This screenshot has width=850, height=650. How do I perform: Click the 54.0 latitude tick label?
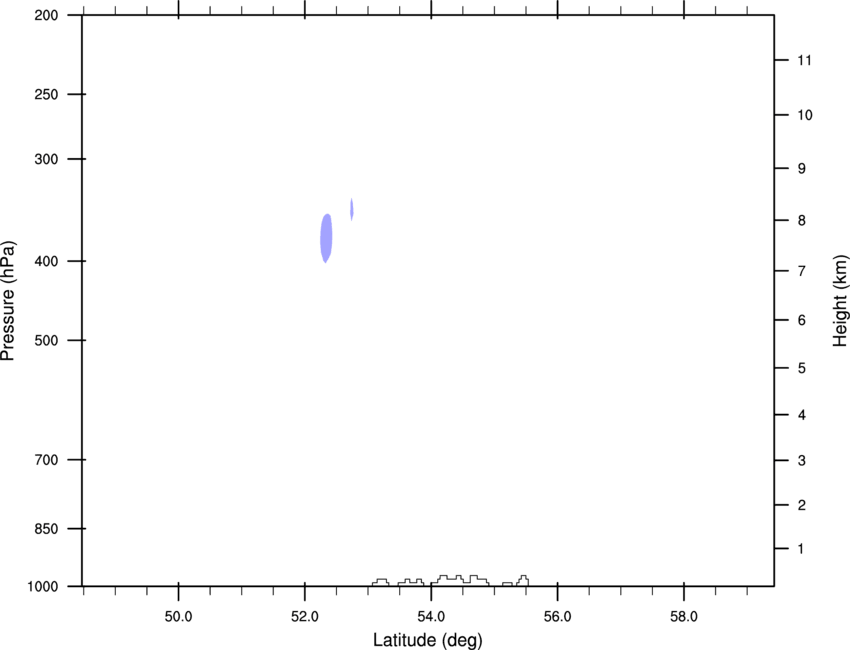431,617
